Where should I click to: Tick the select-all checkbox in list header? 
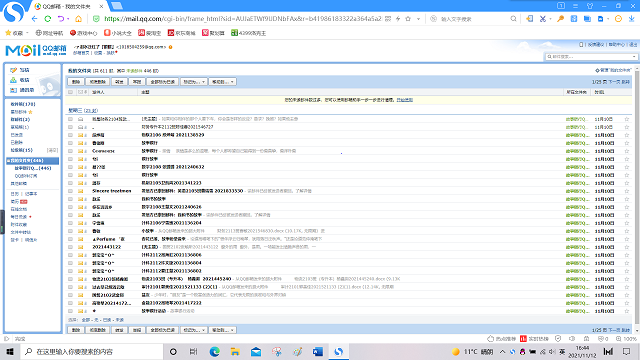click(x=70, y=92)
